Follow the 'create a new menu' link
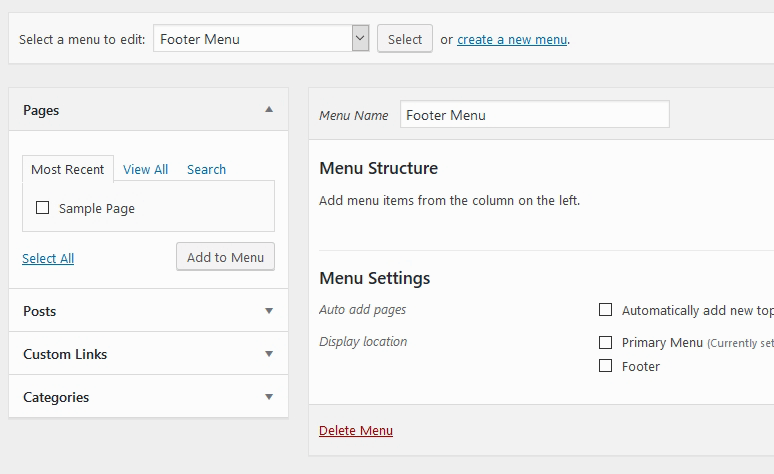This screenshot has width=774, height=474. pyautogui.click(x=512, y=40)
